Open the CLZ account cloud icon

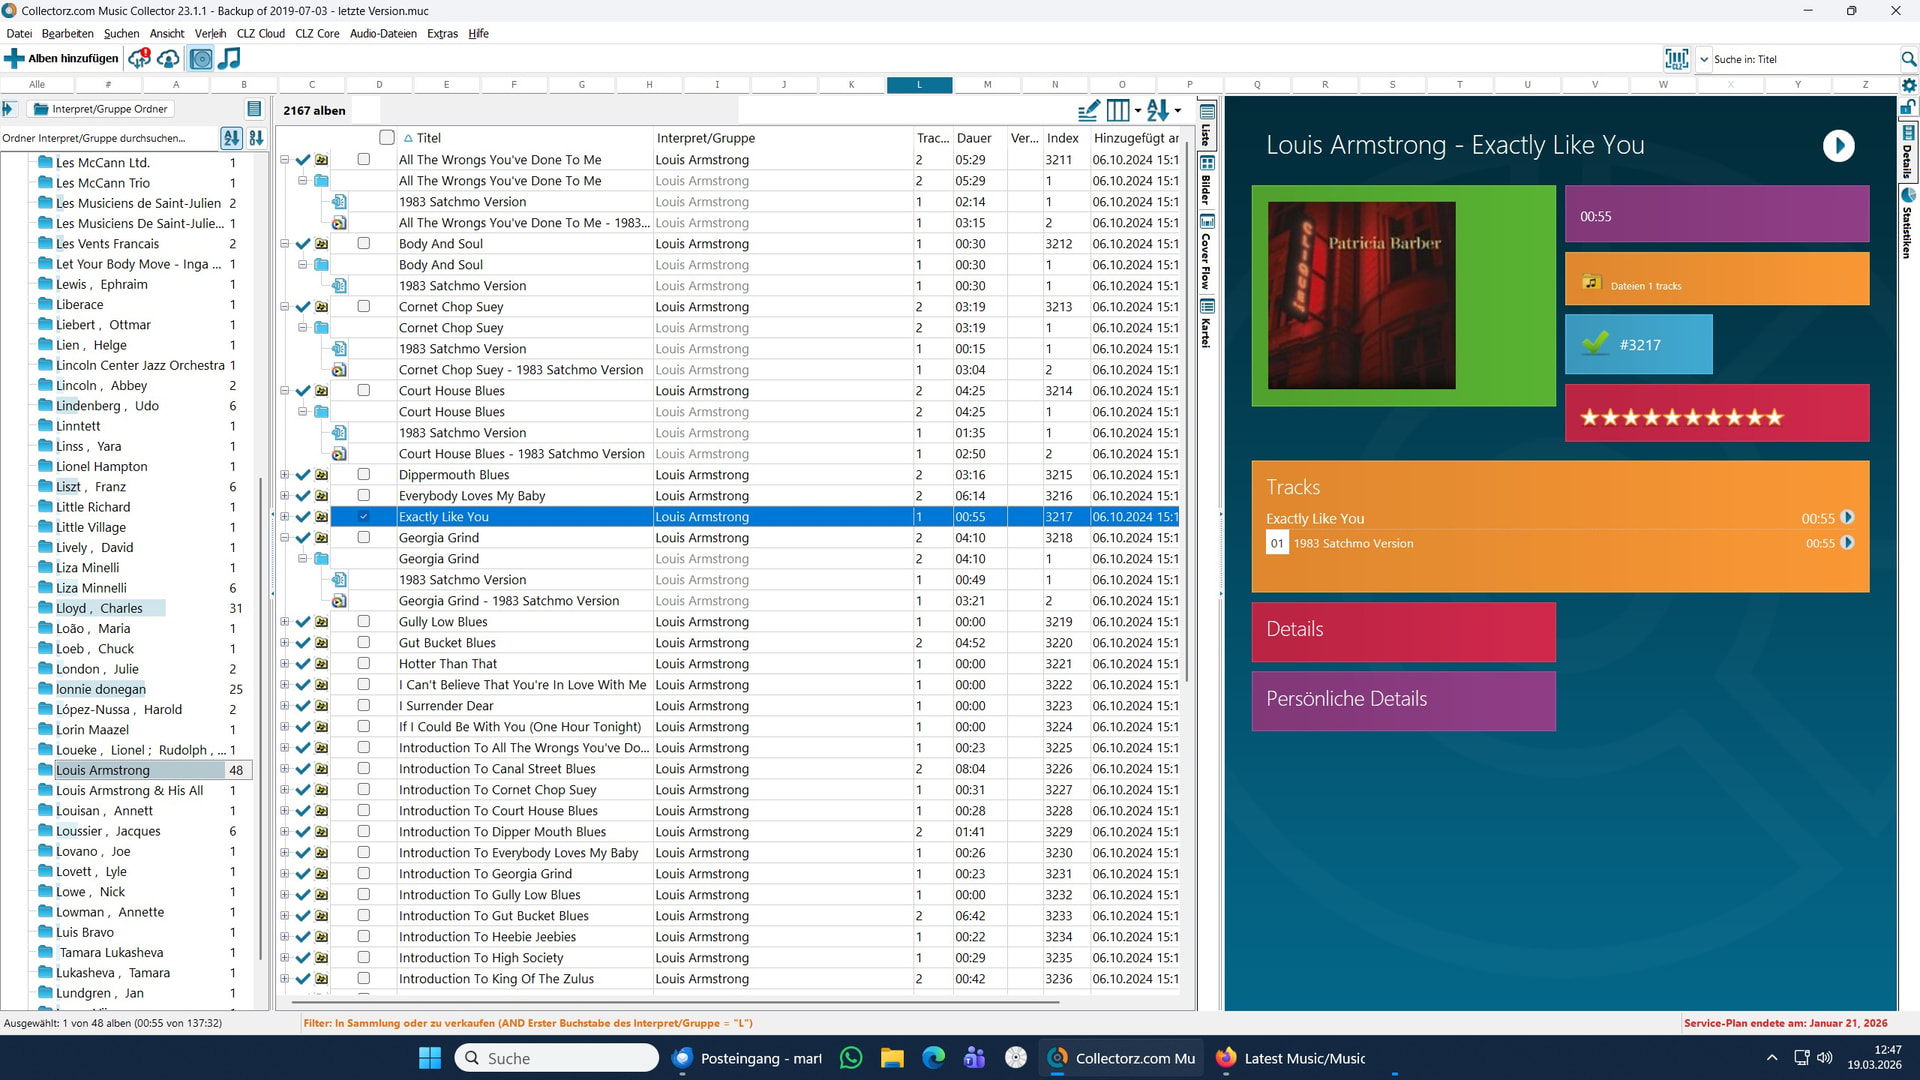pyautogui.click(x=169, y=58)
